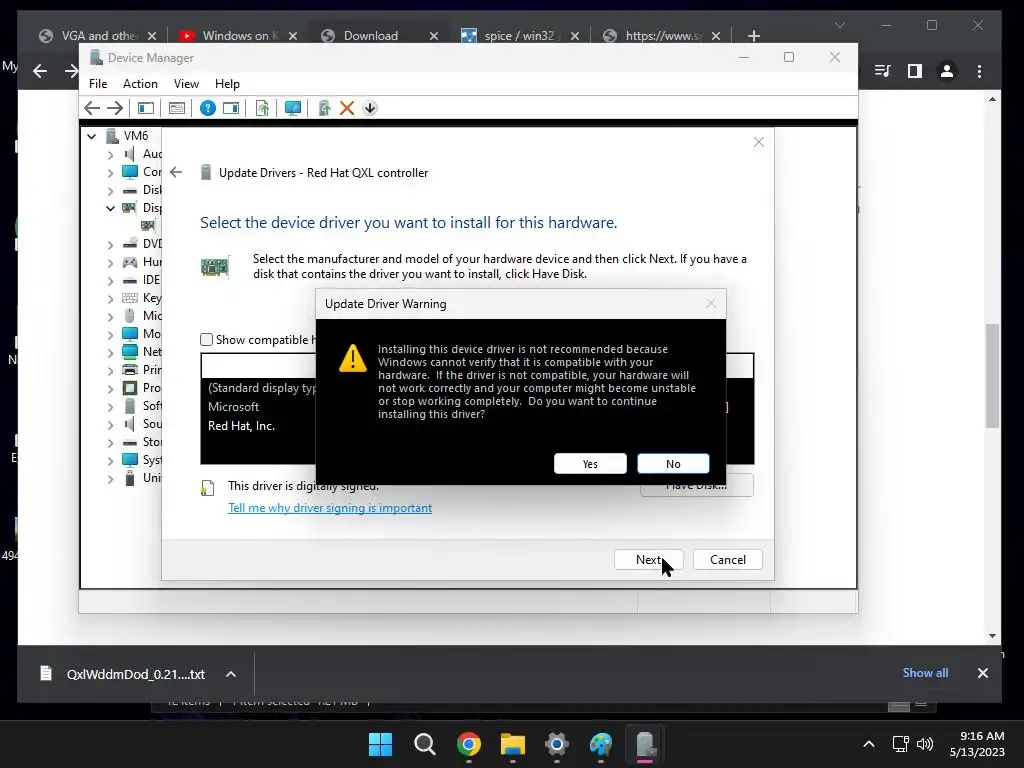Select Microsoft manufacturer in list

[x=233, y=407]
